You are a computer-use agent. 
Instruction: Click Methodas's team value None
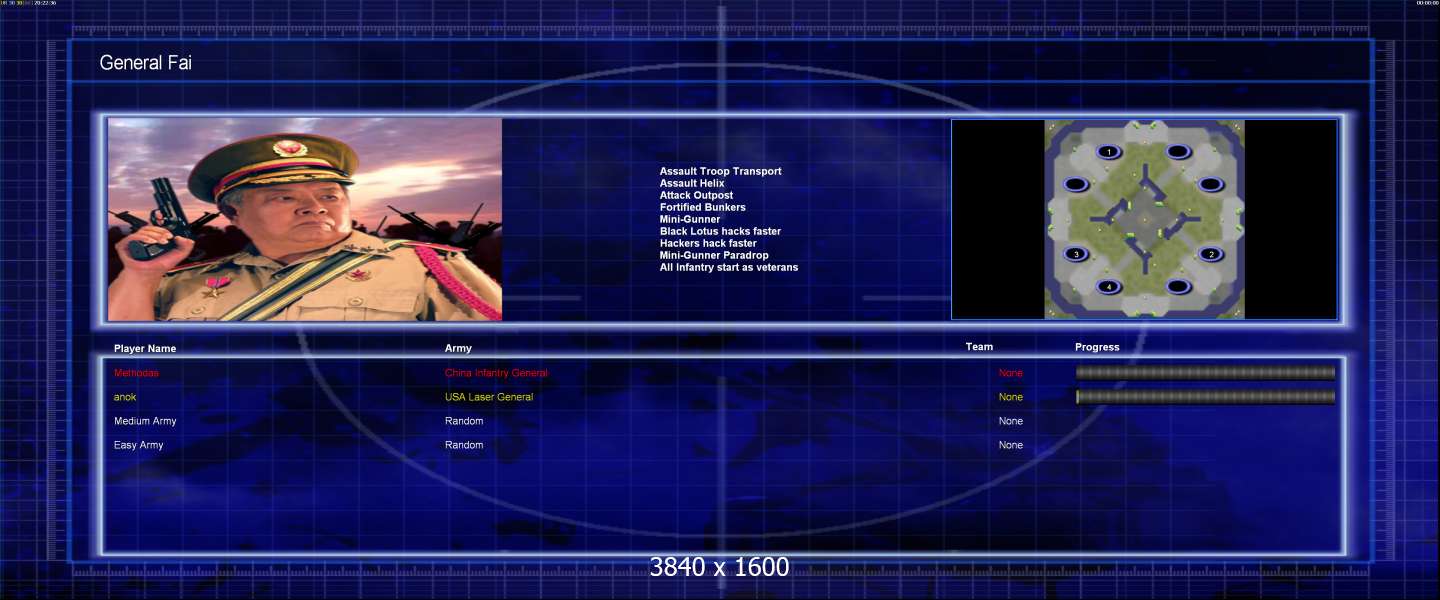[1011, 373]
